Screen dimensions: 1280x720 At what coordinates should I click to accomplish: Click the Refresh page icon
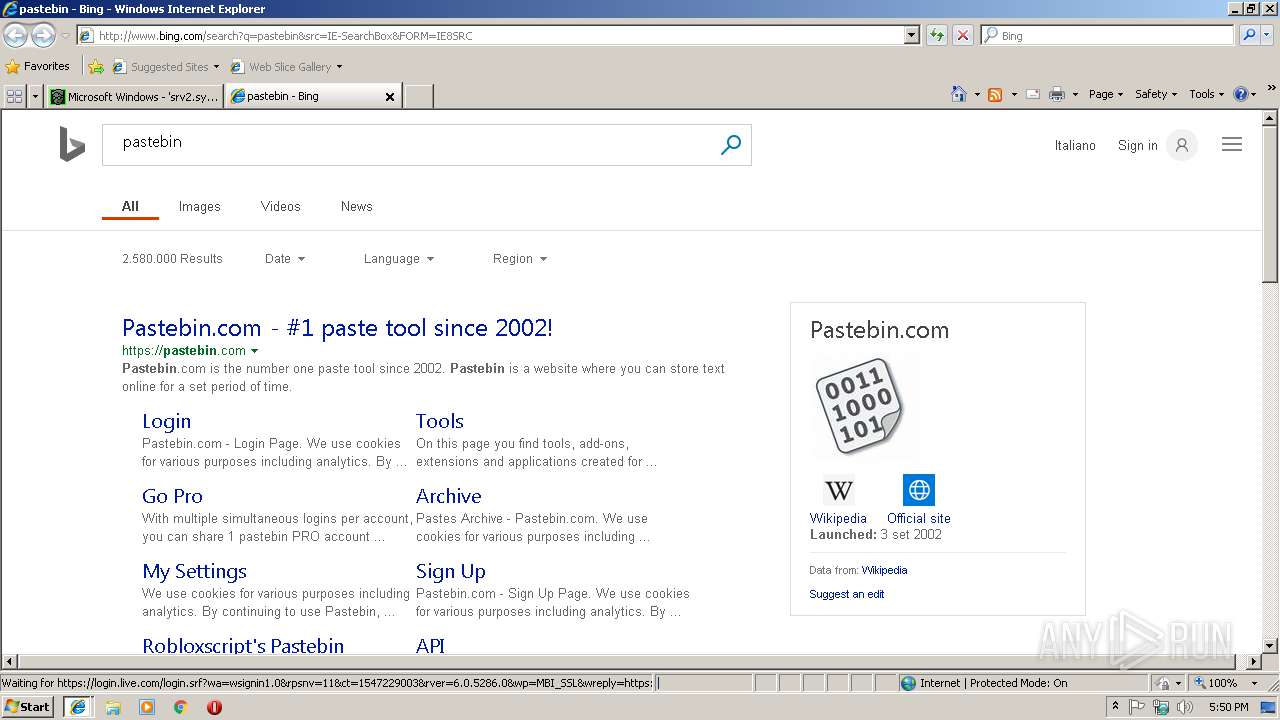937,35
